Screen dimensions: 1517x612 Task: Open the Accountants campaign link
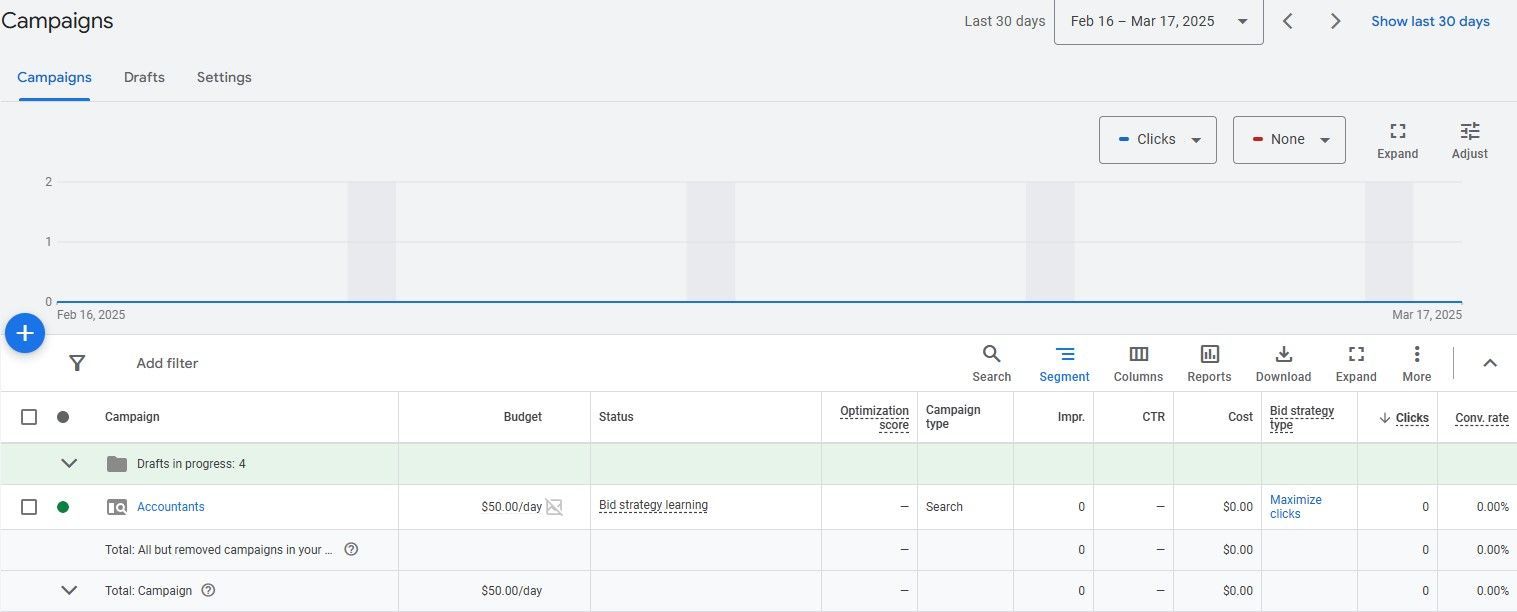coord(171,507)
